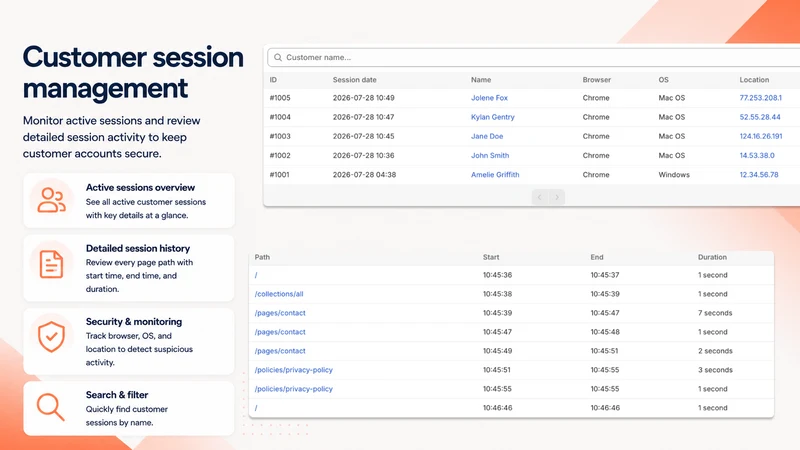This screenshot has height=450, width=800.
Task: Click the Name column header
Action: tap(481, 80)
